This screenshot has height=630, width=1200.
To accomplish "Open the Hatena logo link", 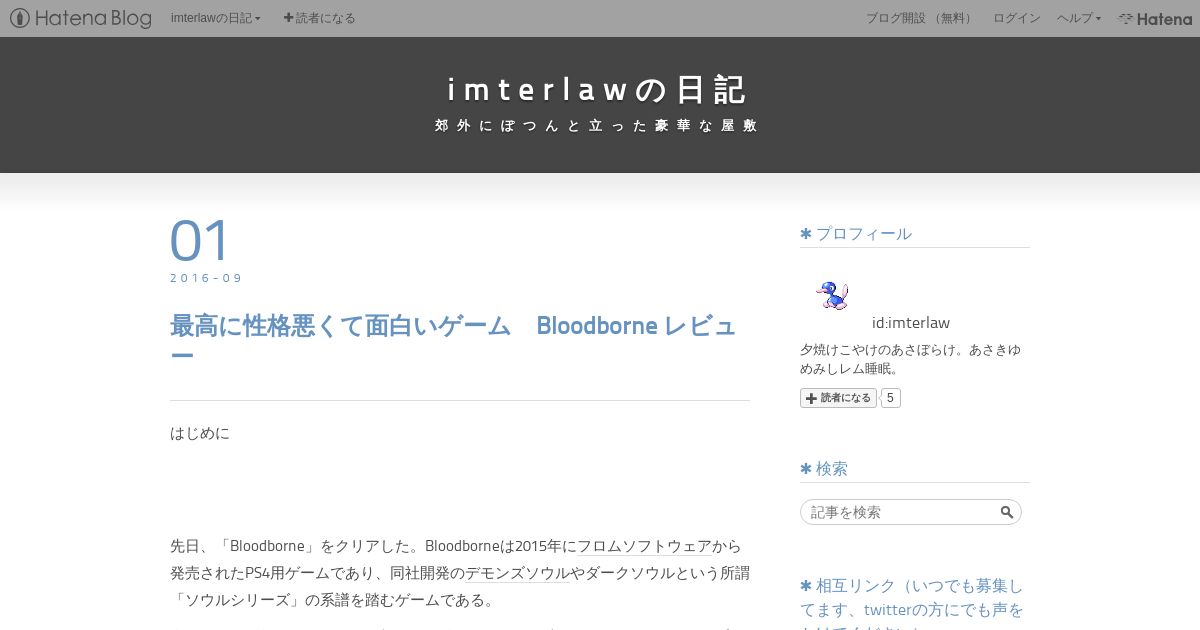I will point(1155,18).
